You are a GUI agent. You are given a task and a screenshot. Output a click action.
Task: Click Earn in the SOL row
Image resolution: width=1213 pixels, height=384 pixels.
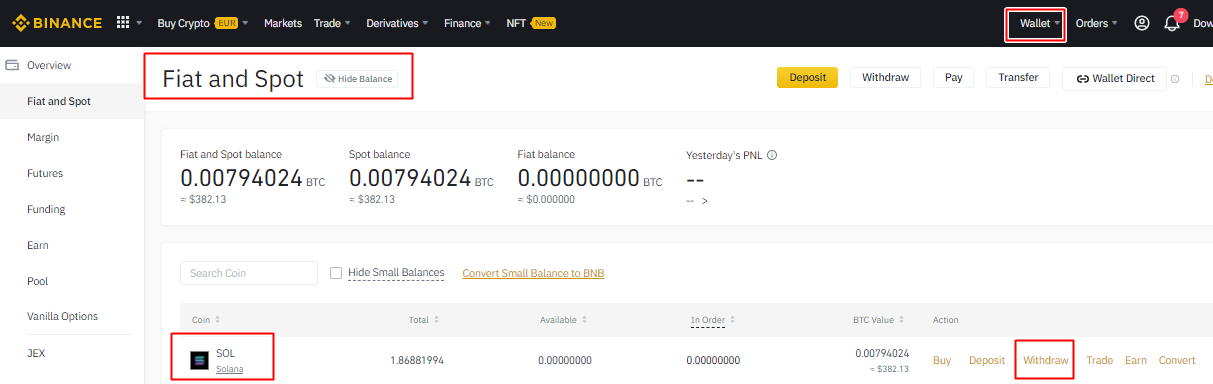1136,360
